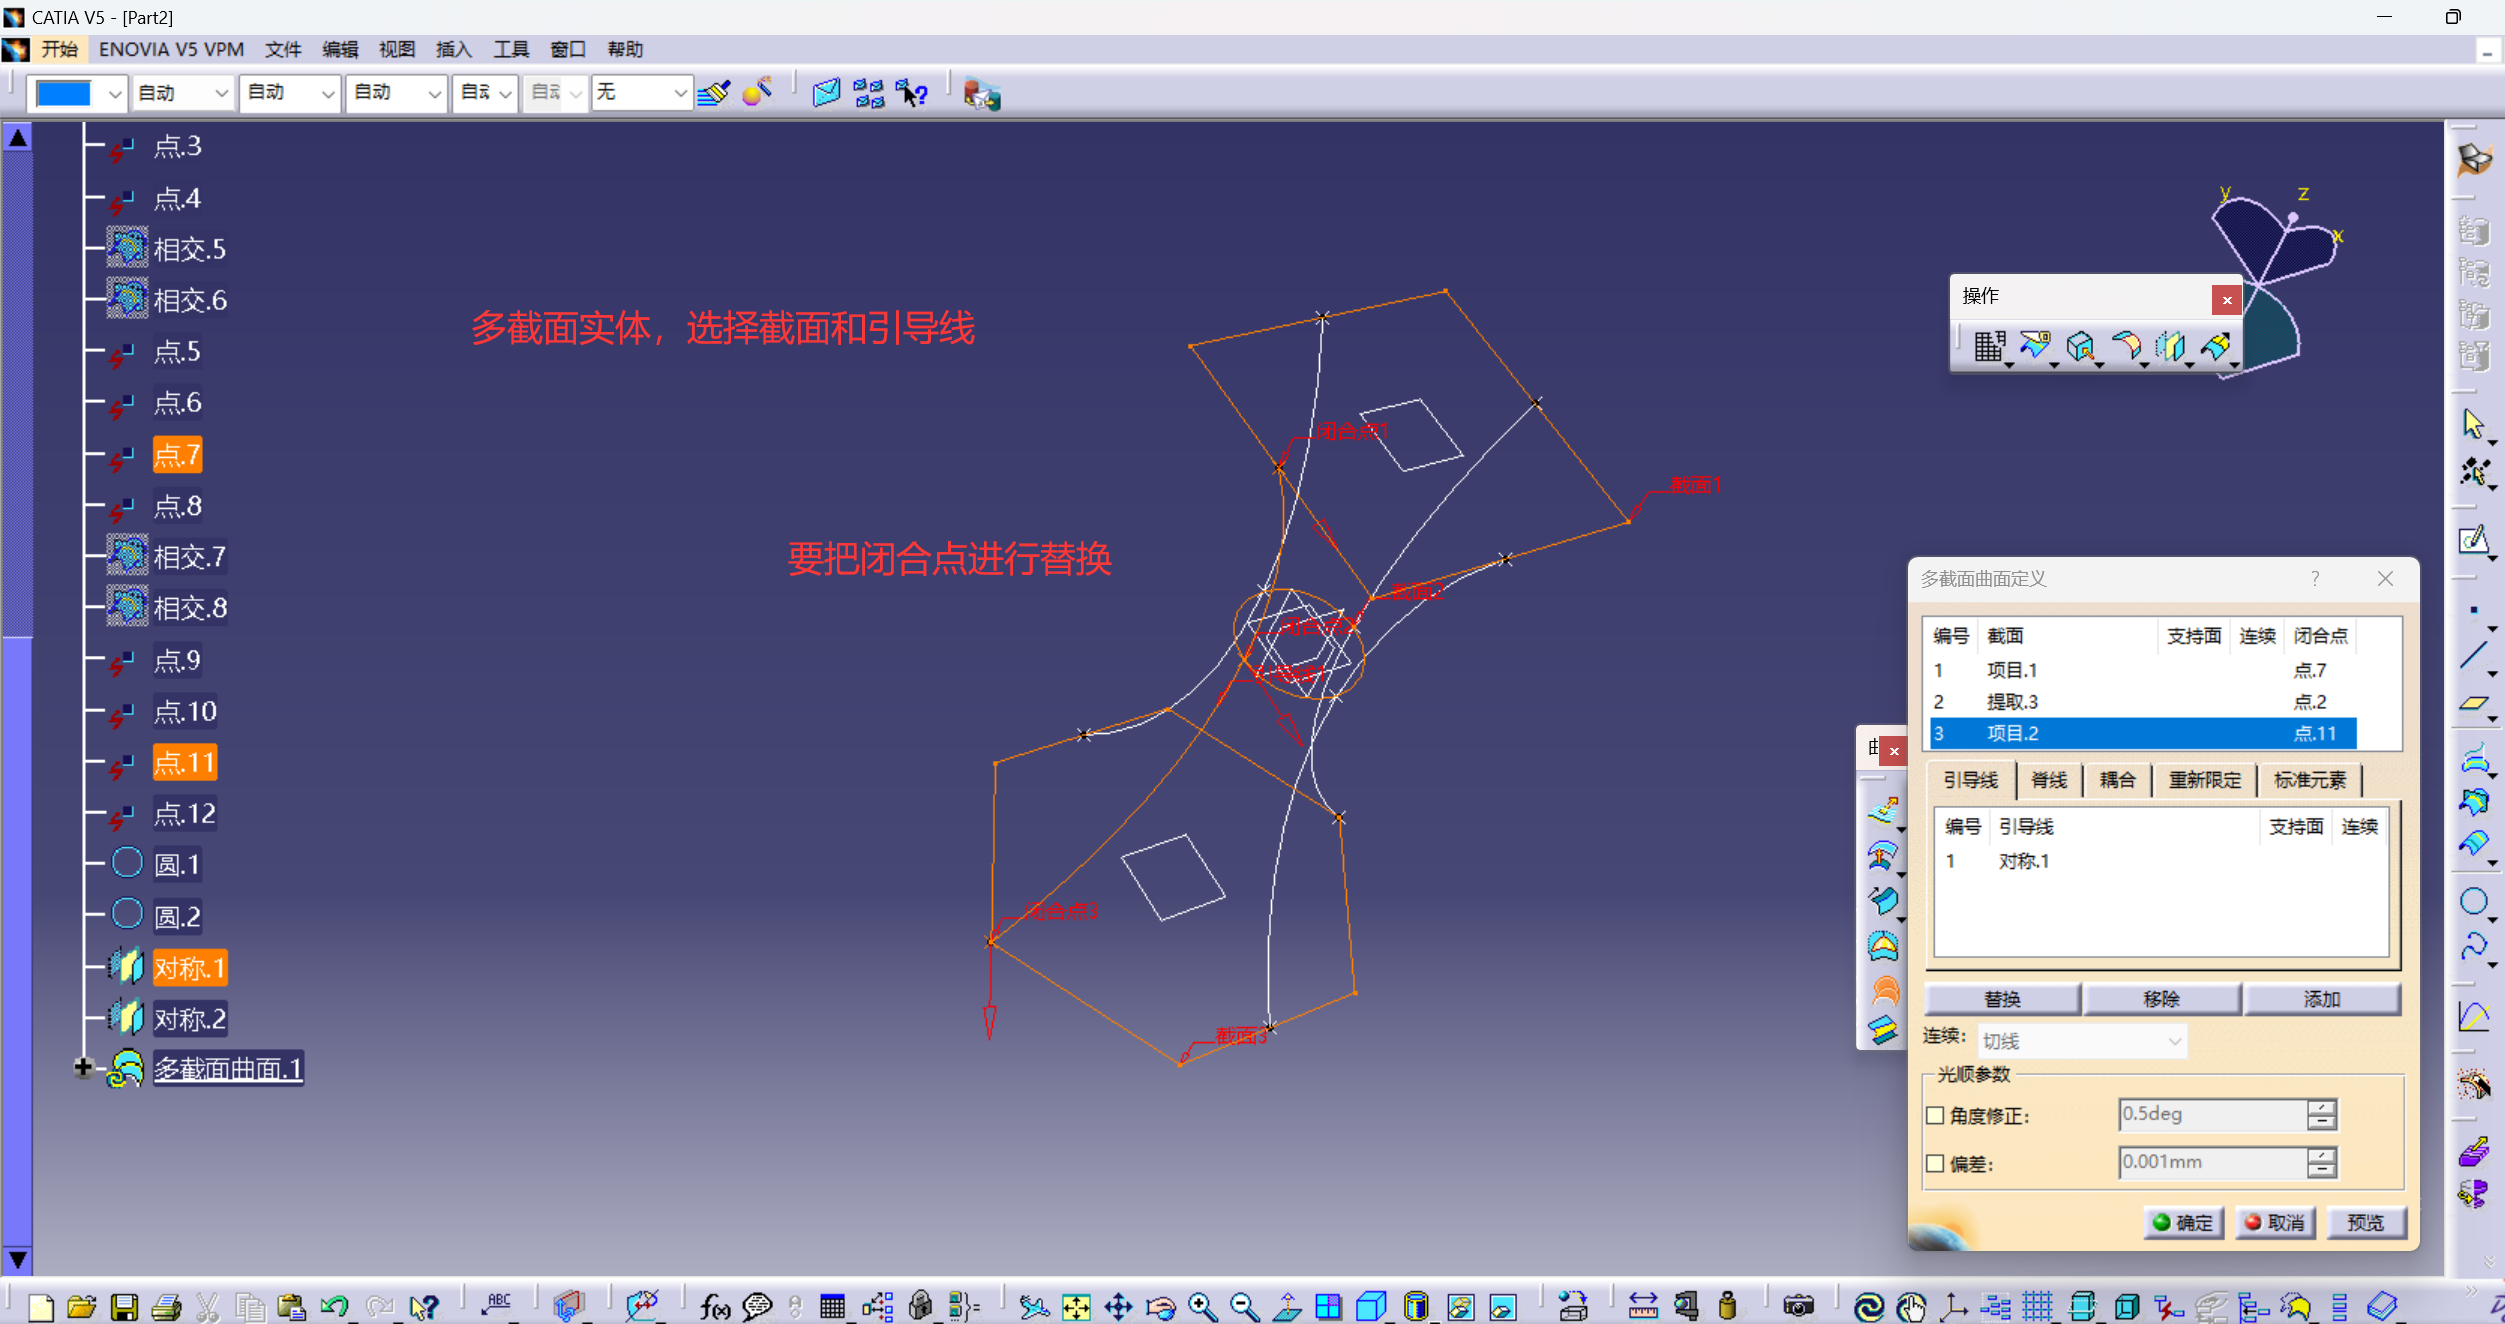Click the Save icon in bottom toolbar
This screenshot has width=2505, height=1324.
124,1307
